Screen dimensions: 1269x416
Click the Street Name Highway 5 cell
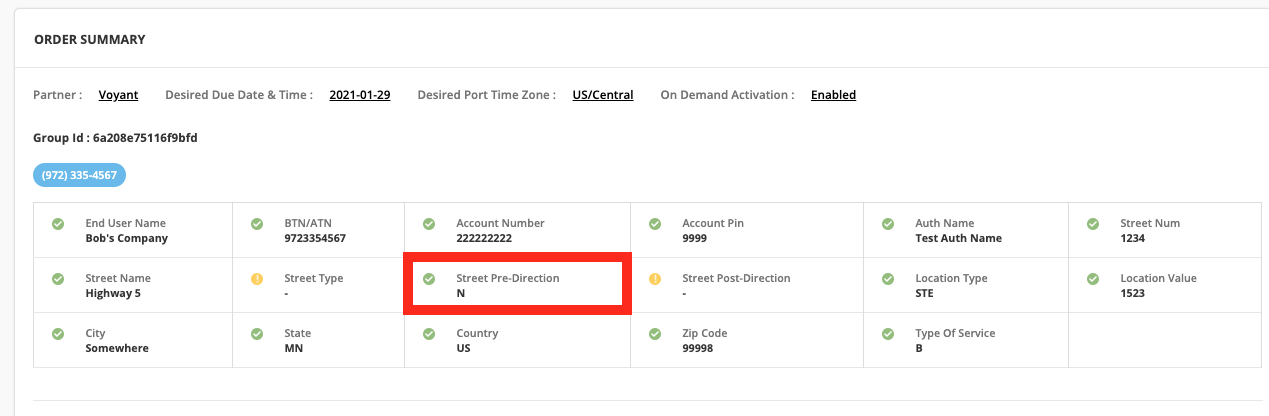[133, 285]
